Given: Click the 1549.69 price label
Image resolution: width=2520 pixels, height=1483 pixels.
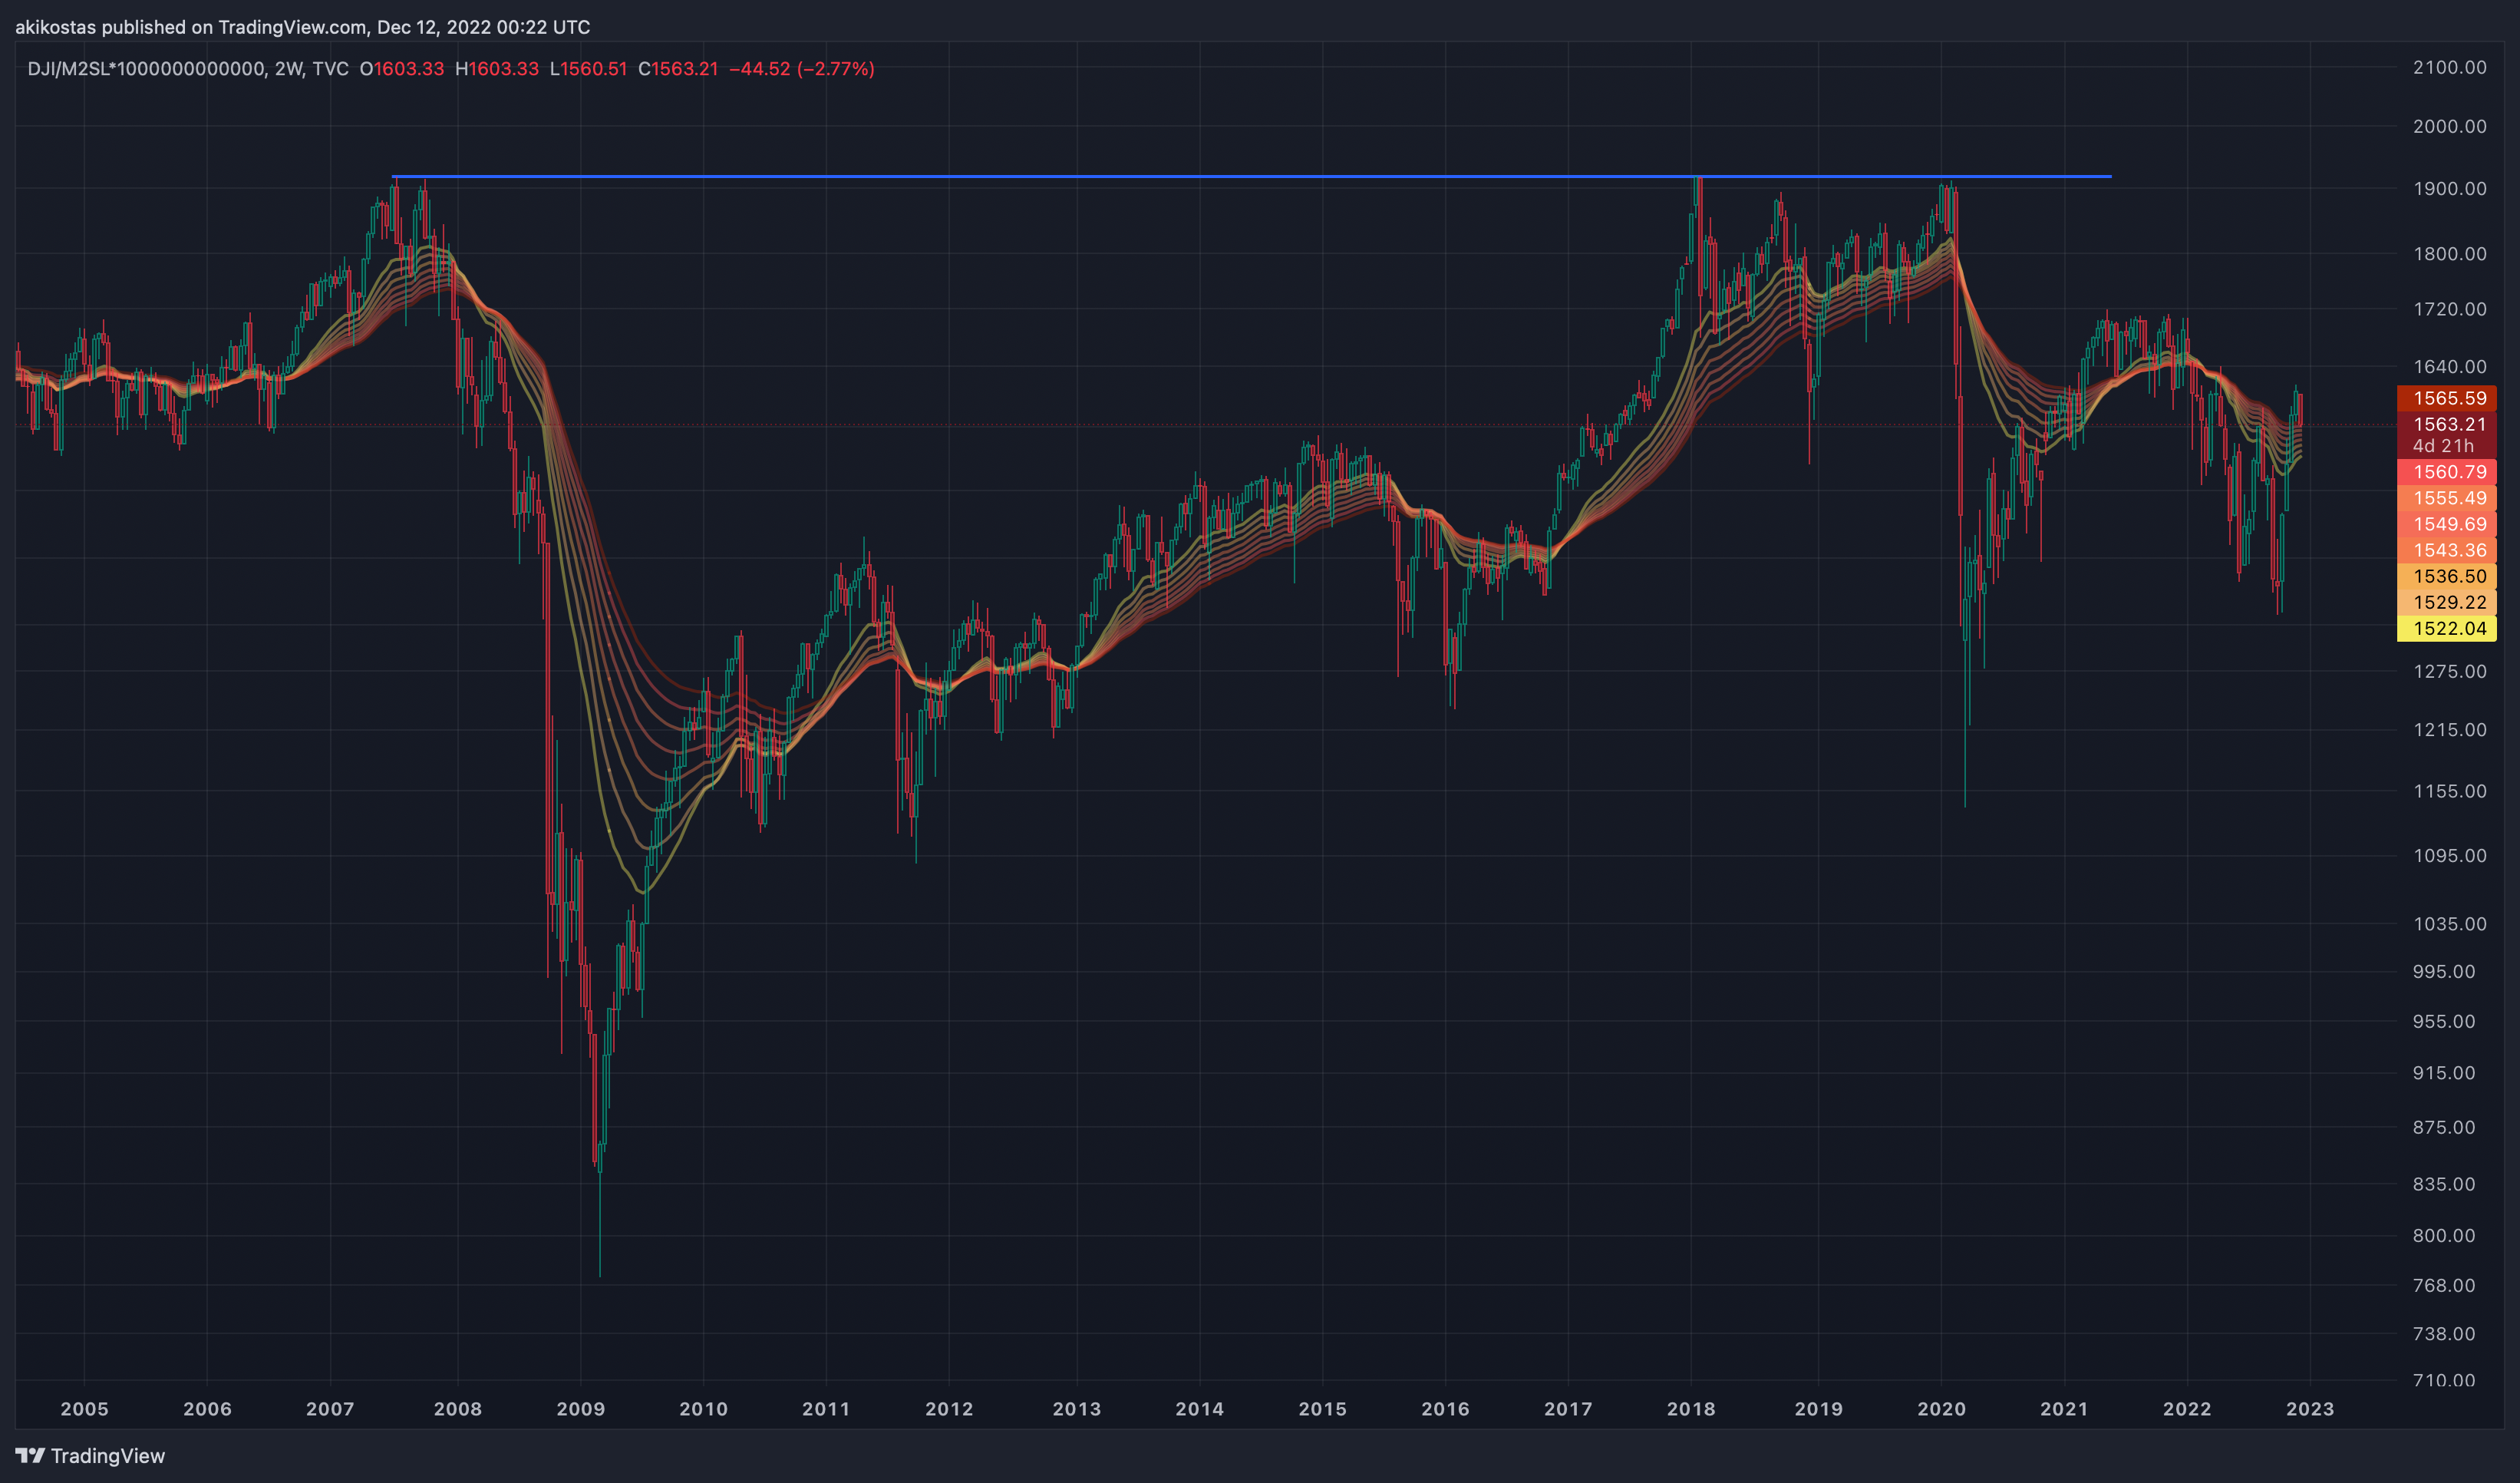Looking at the screenshot, I should pos(2447,524).
